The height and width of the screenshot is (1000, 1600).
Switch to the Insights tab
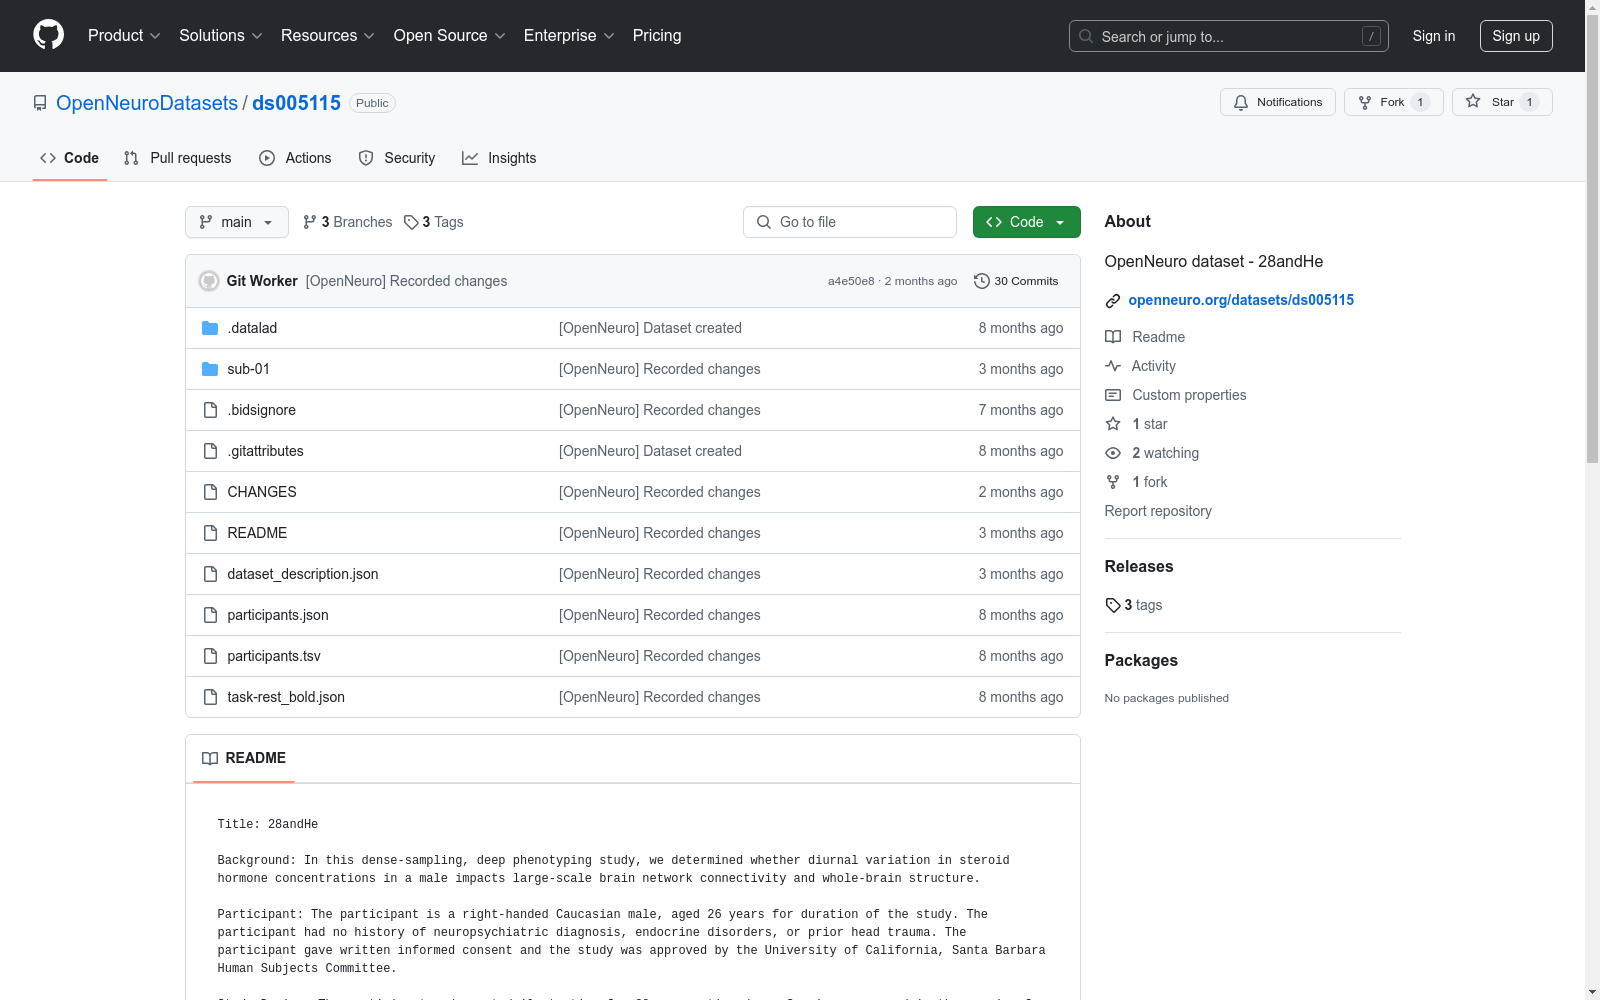pyautogui.click(x=499, y=158)
